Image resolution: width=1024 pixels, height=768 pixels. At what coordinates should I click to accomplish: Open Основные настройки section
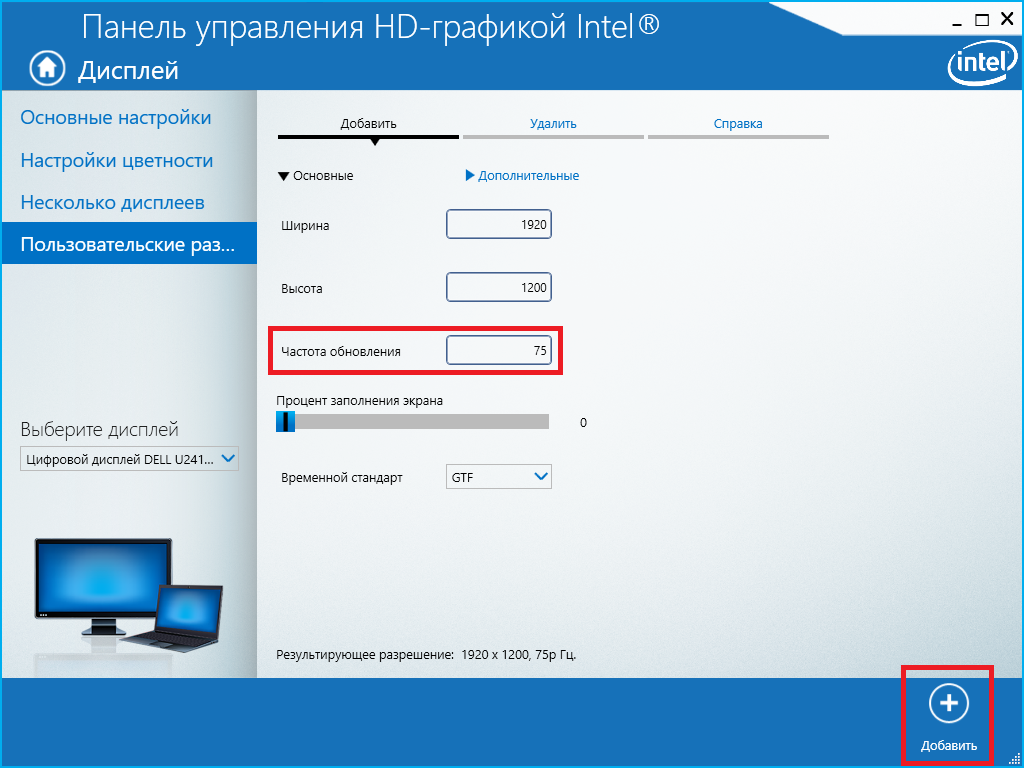(116, 118)
